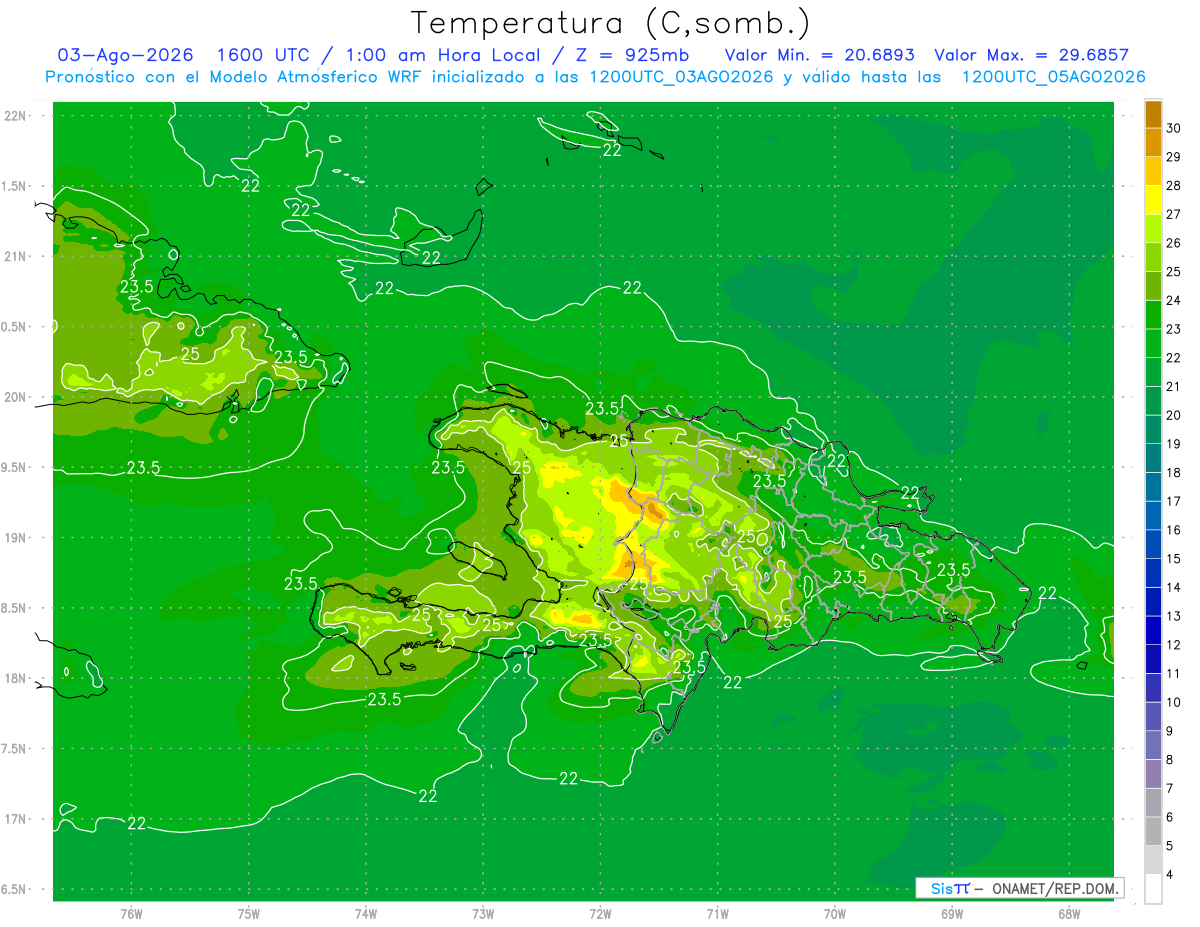Pick the dark blue legend band between 12 and 13
Viewport: 1200px width, 927px height.
point(1154,630)
